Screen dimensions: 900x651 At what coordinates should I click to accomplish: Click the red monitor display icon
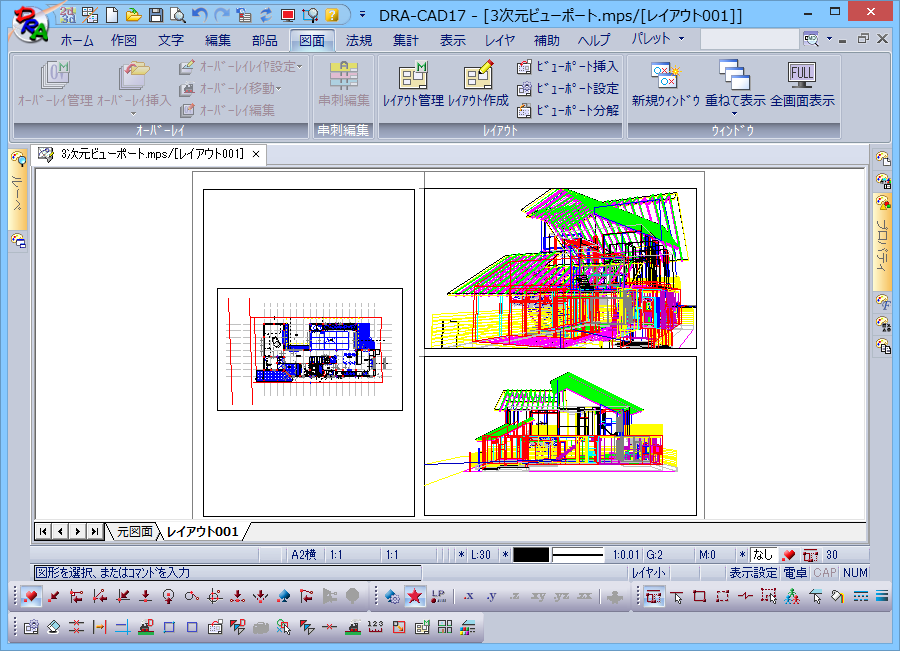point(288,15)
